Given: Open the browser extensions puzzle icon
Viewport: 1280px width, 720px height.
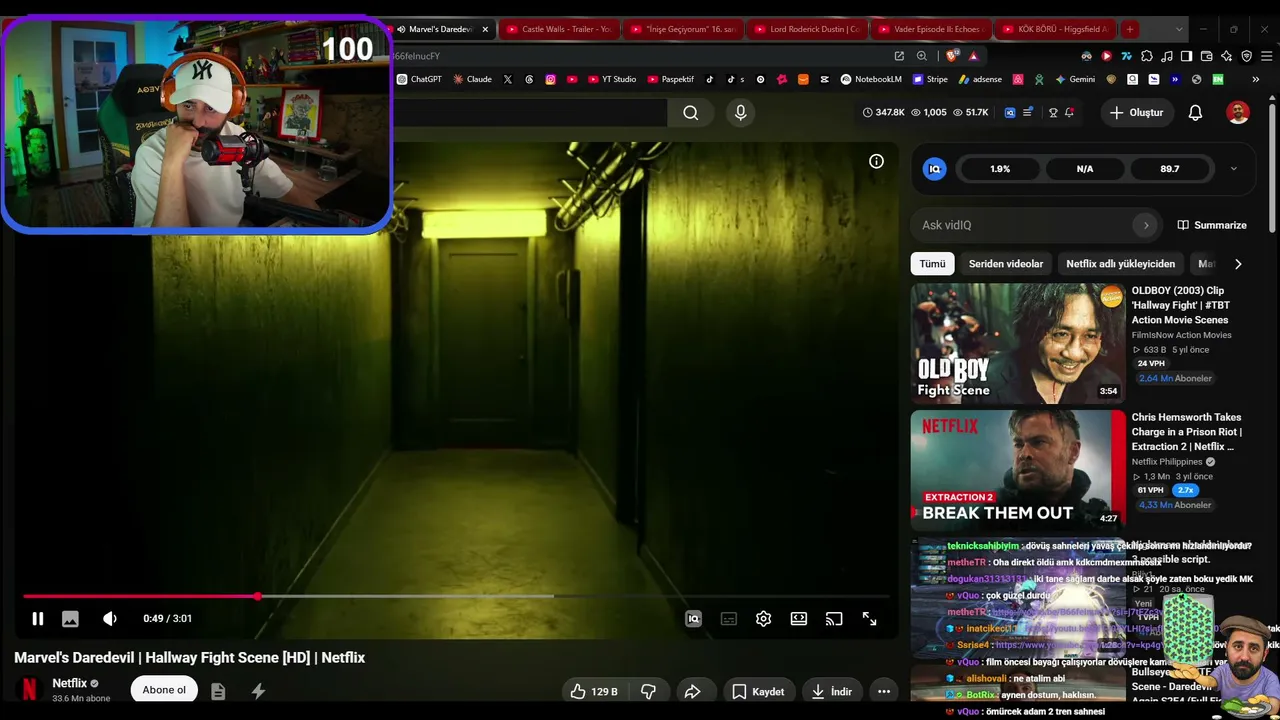Looking at the screenshot, I should pyautogui.click(x=1147, y=56).
